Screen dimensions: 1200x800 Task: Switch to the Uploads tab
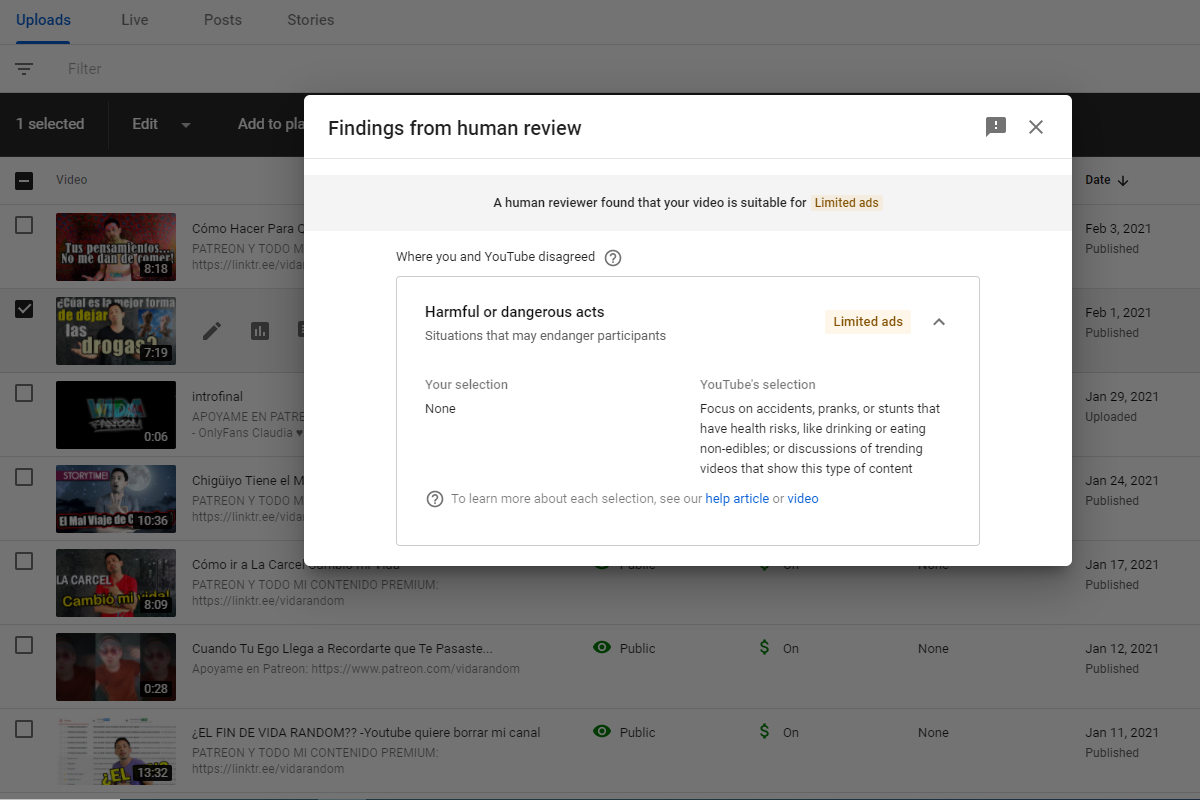click(x=43, y=20)
